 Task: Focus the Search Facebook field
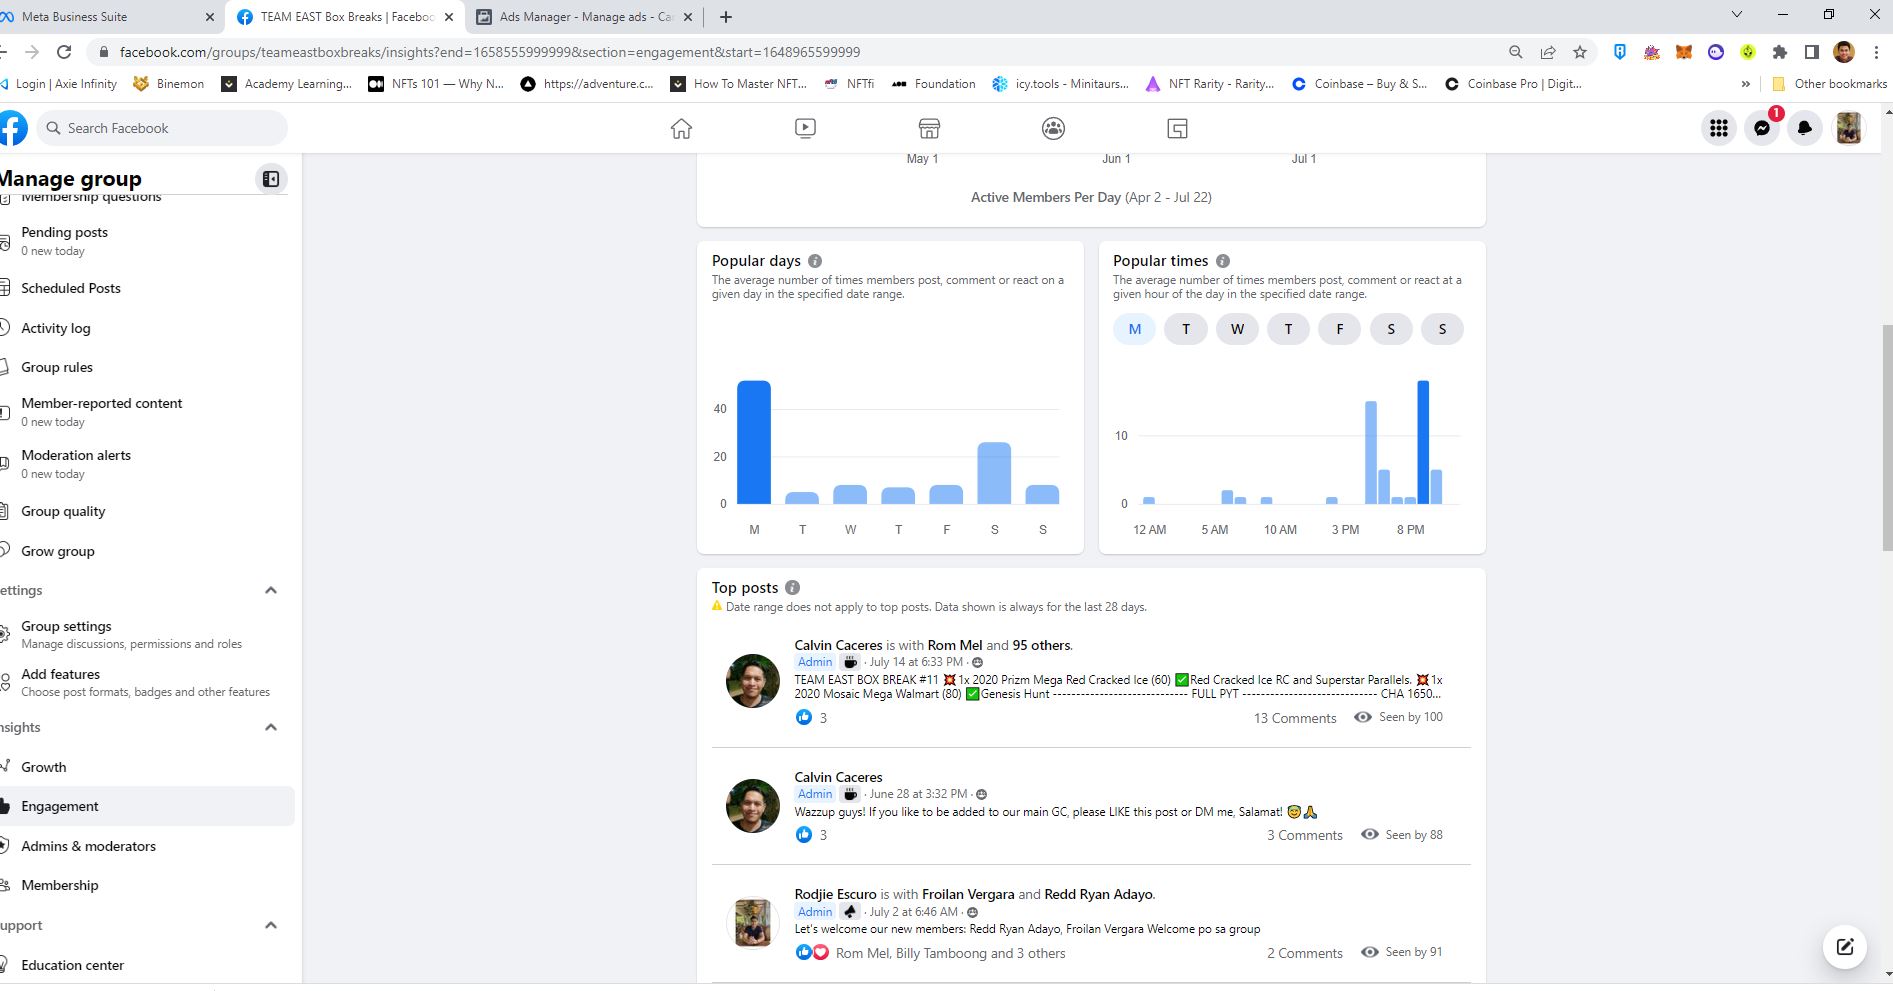162,128
